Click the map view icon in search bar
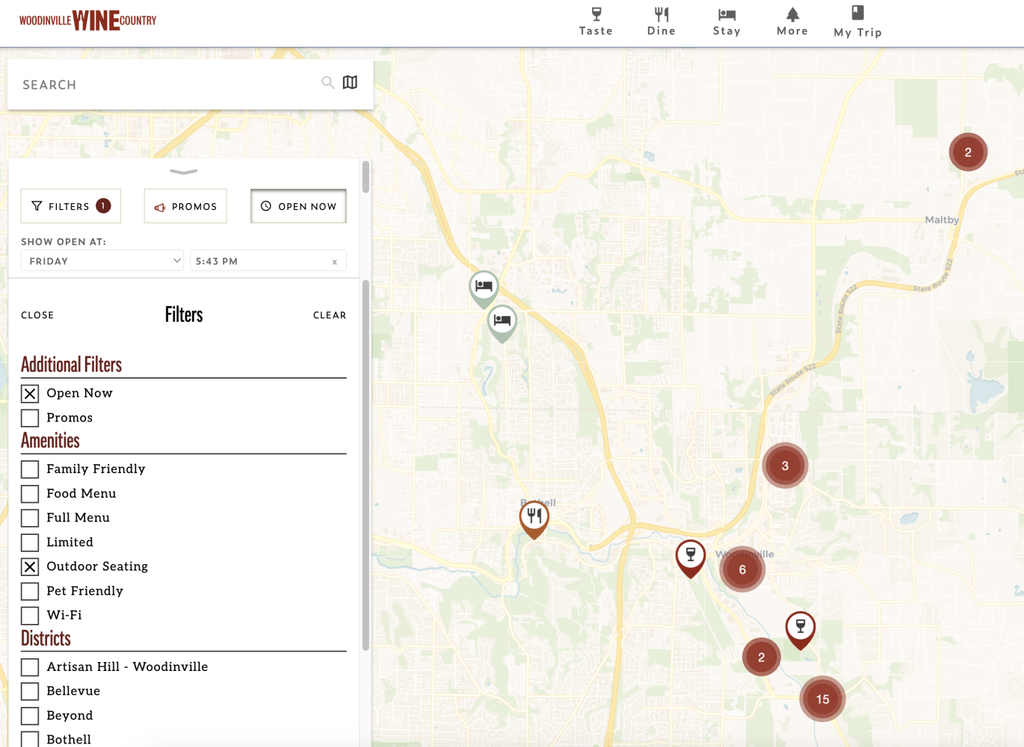The width and height of the screenshot is (1024, 747). coord(350,83)
